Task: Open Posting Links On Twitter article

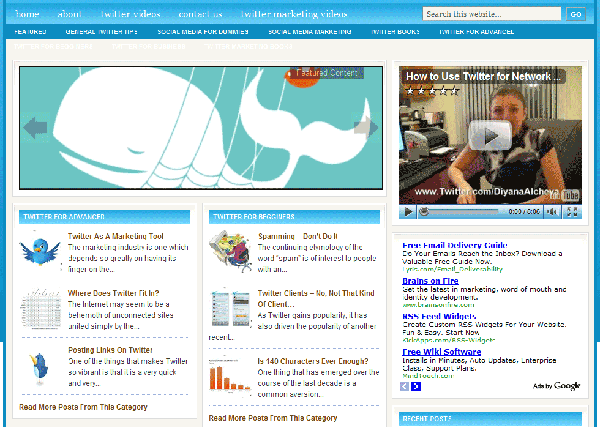Action: 110,350
